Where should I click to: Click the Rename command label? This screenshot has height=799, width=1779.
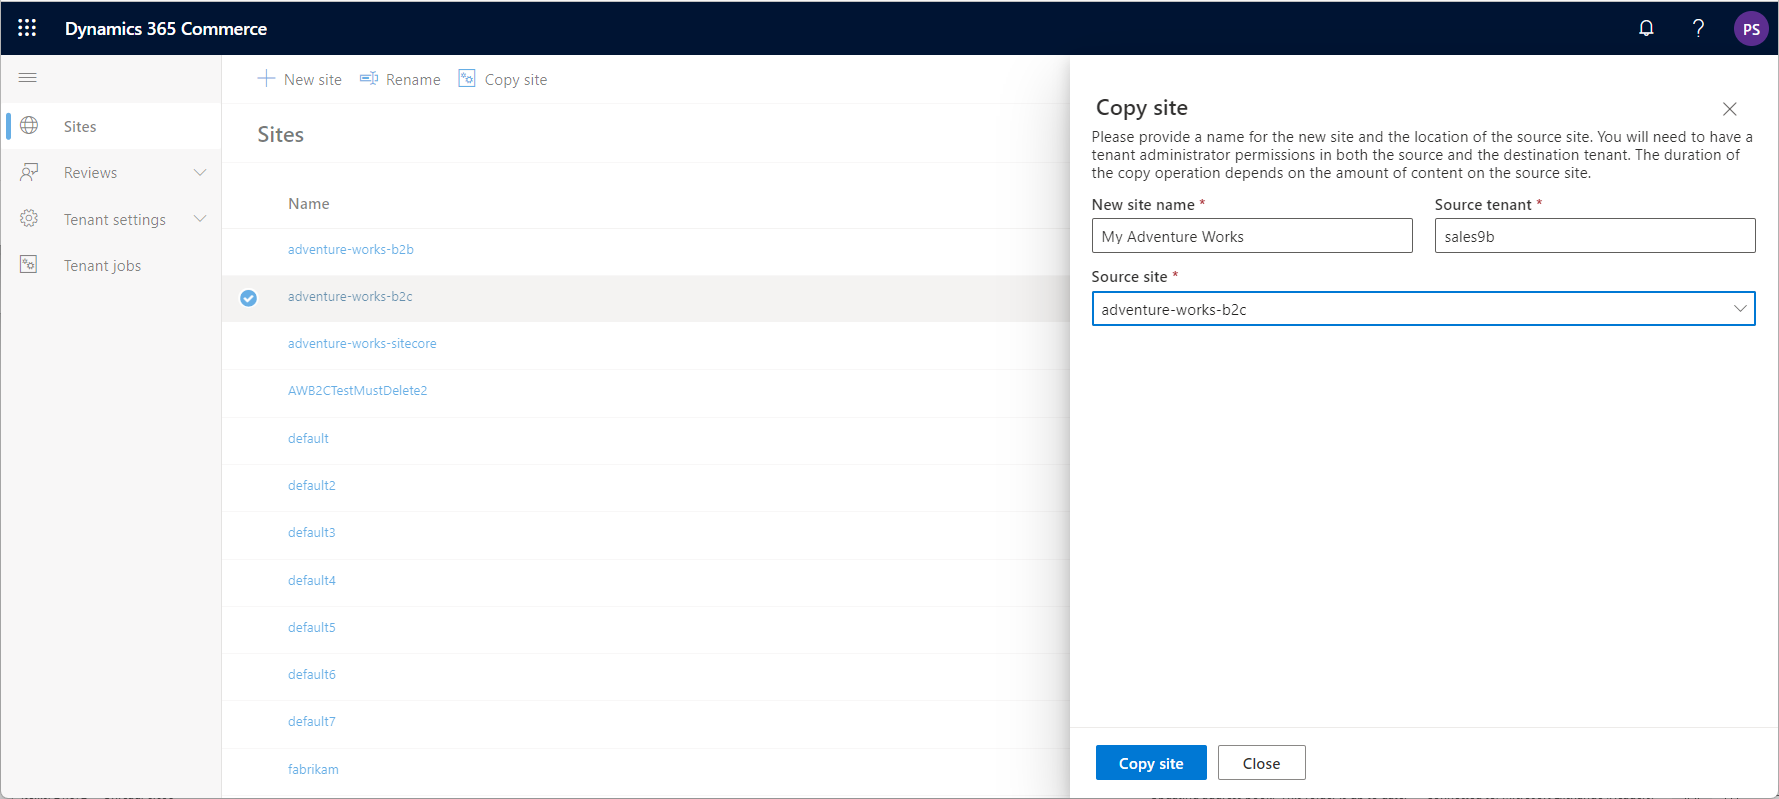click(x=413, y=80)
